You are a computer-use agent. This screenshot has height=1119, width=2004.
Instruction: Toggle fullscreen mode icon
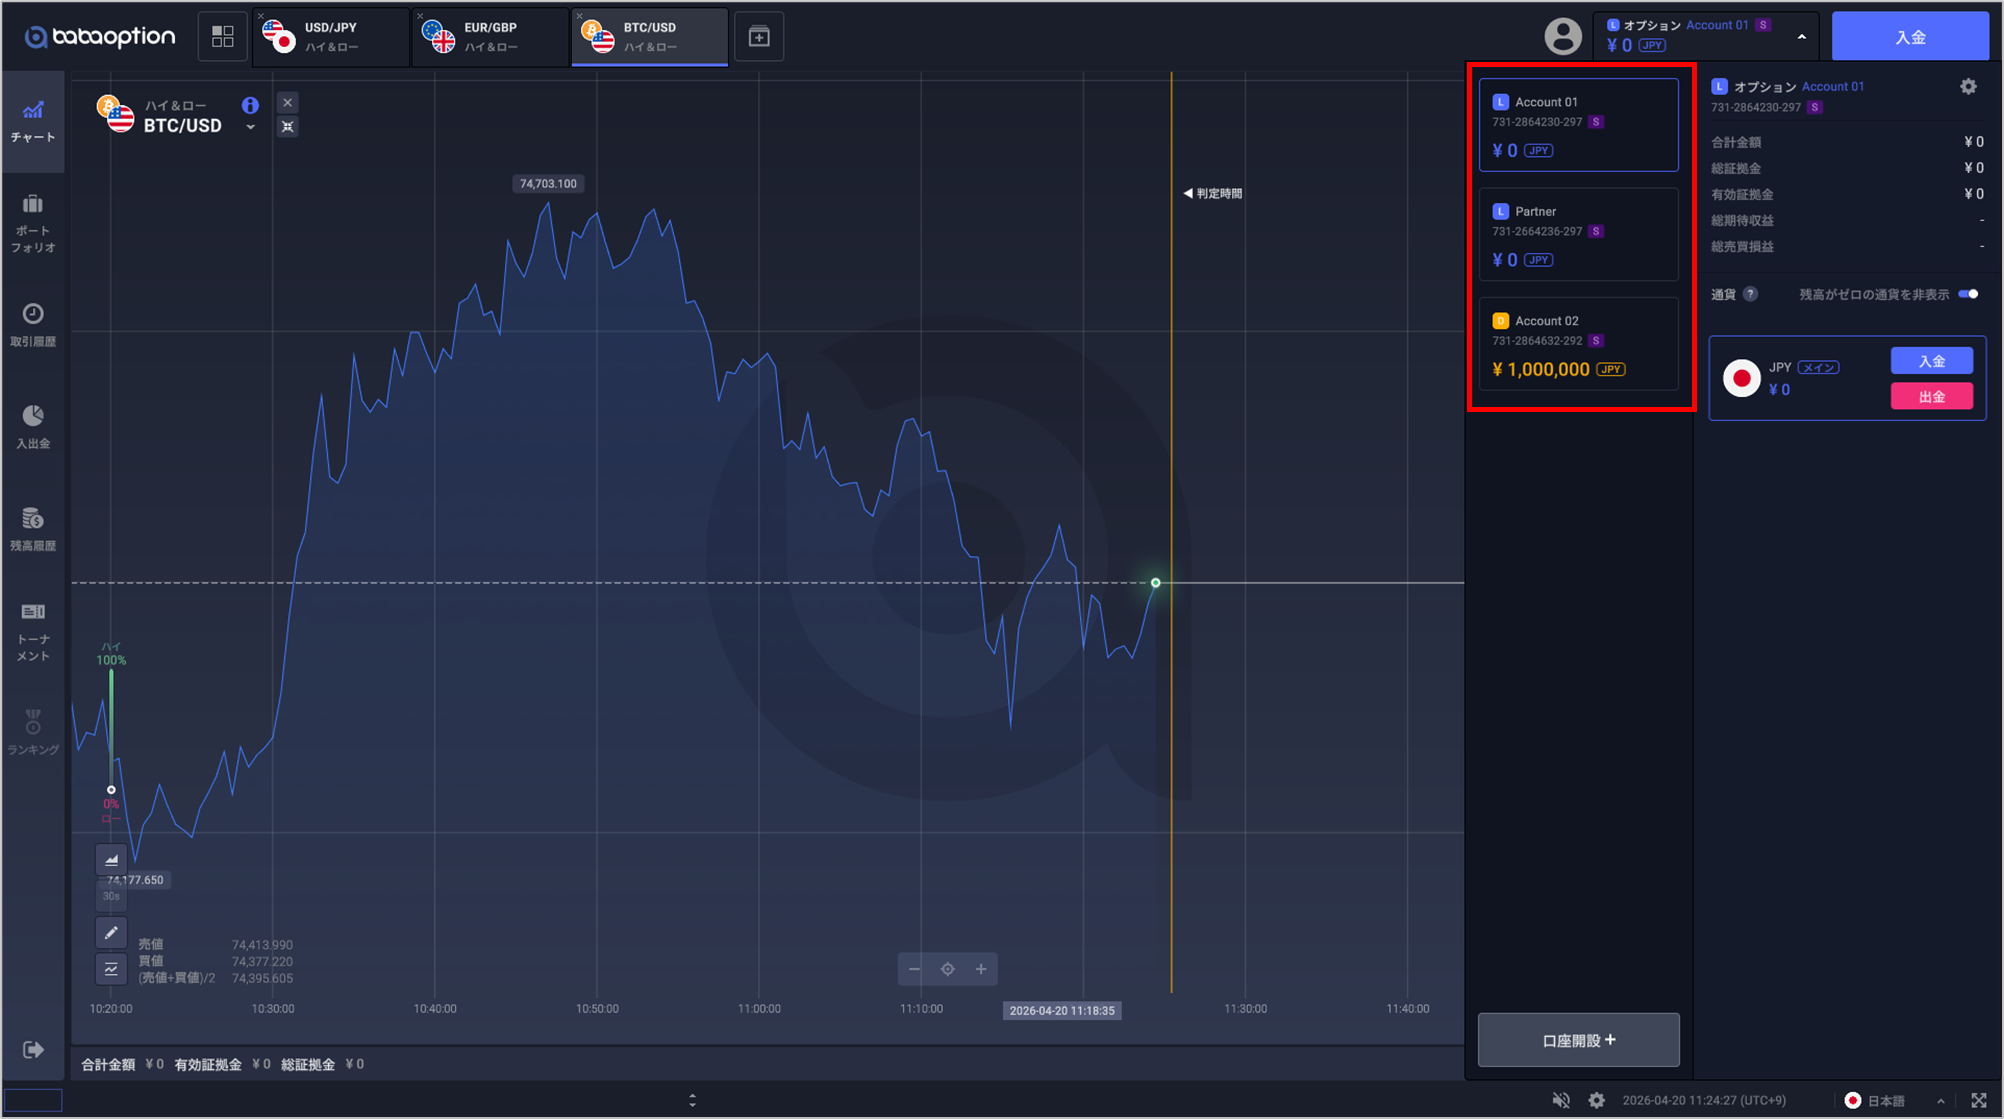tap(1979, 1100)
